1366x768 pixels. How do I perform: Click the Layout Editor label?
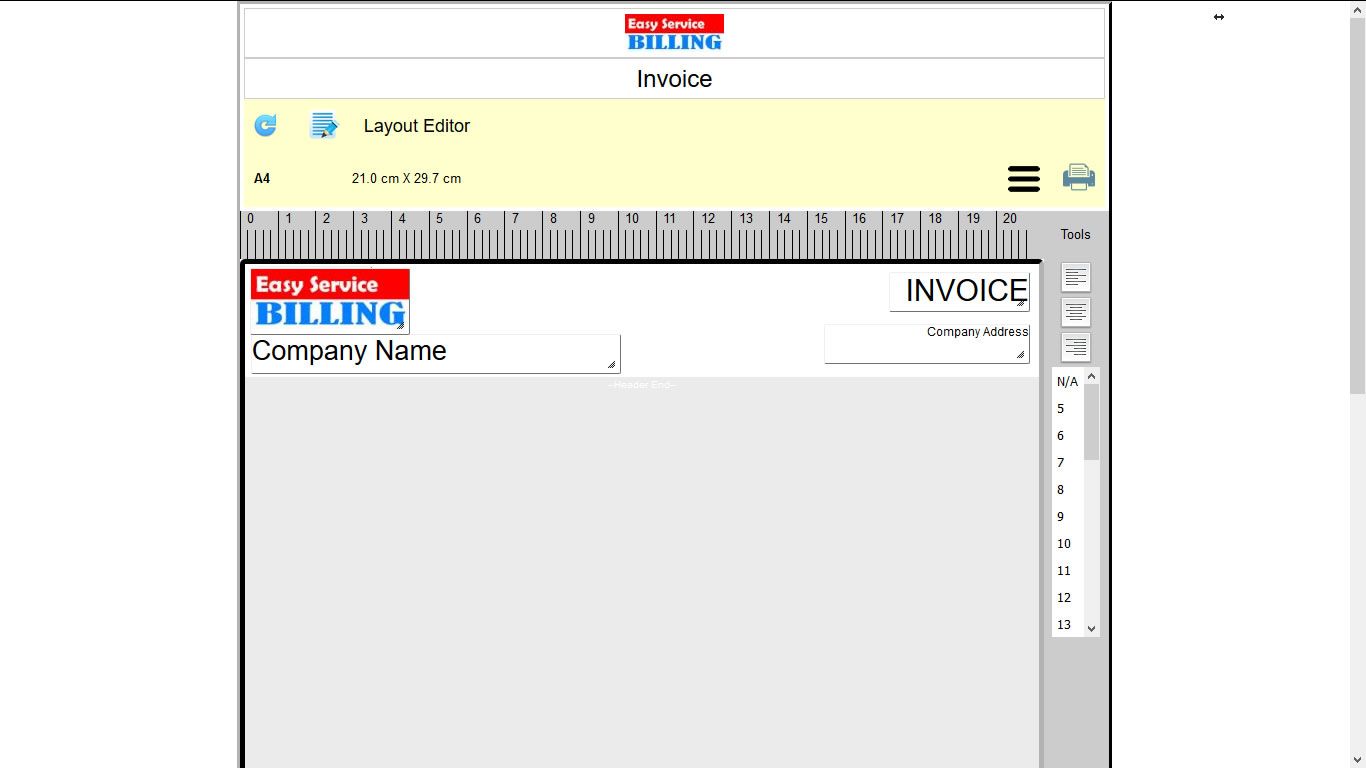[x=416, y=126]
